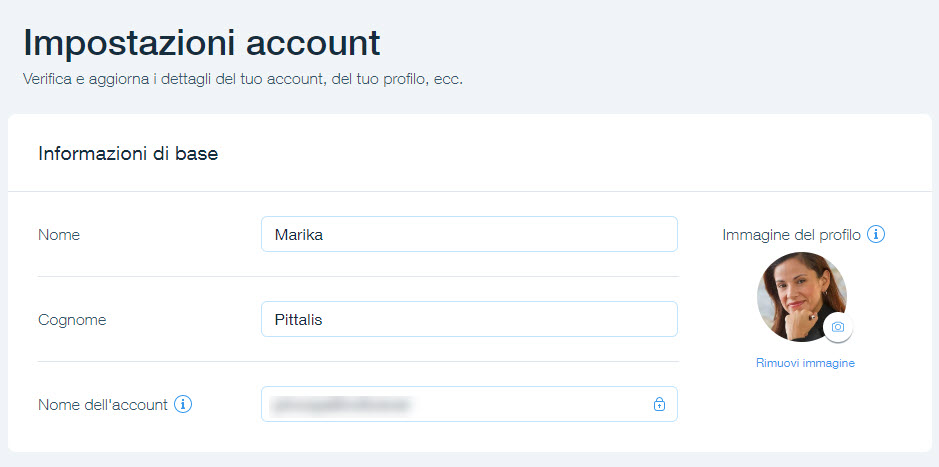
Task: Click the subtitle starting with "Verifica e aggiorna"
Action: point(242,79)
